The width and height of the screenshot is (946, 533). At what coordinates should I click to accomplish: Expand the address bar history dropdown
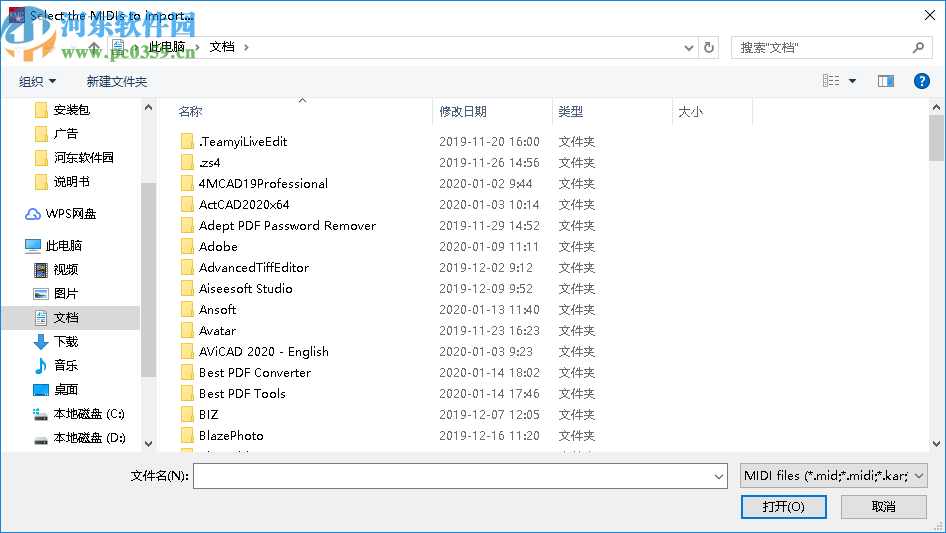tap(688, 48)
